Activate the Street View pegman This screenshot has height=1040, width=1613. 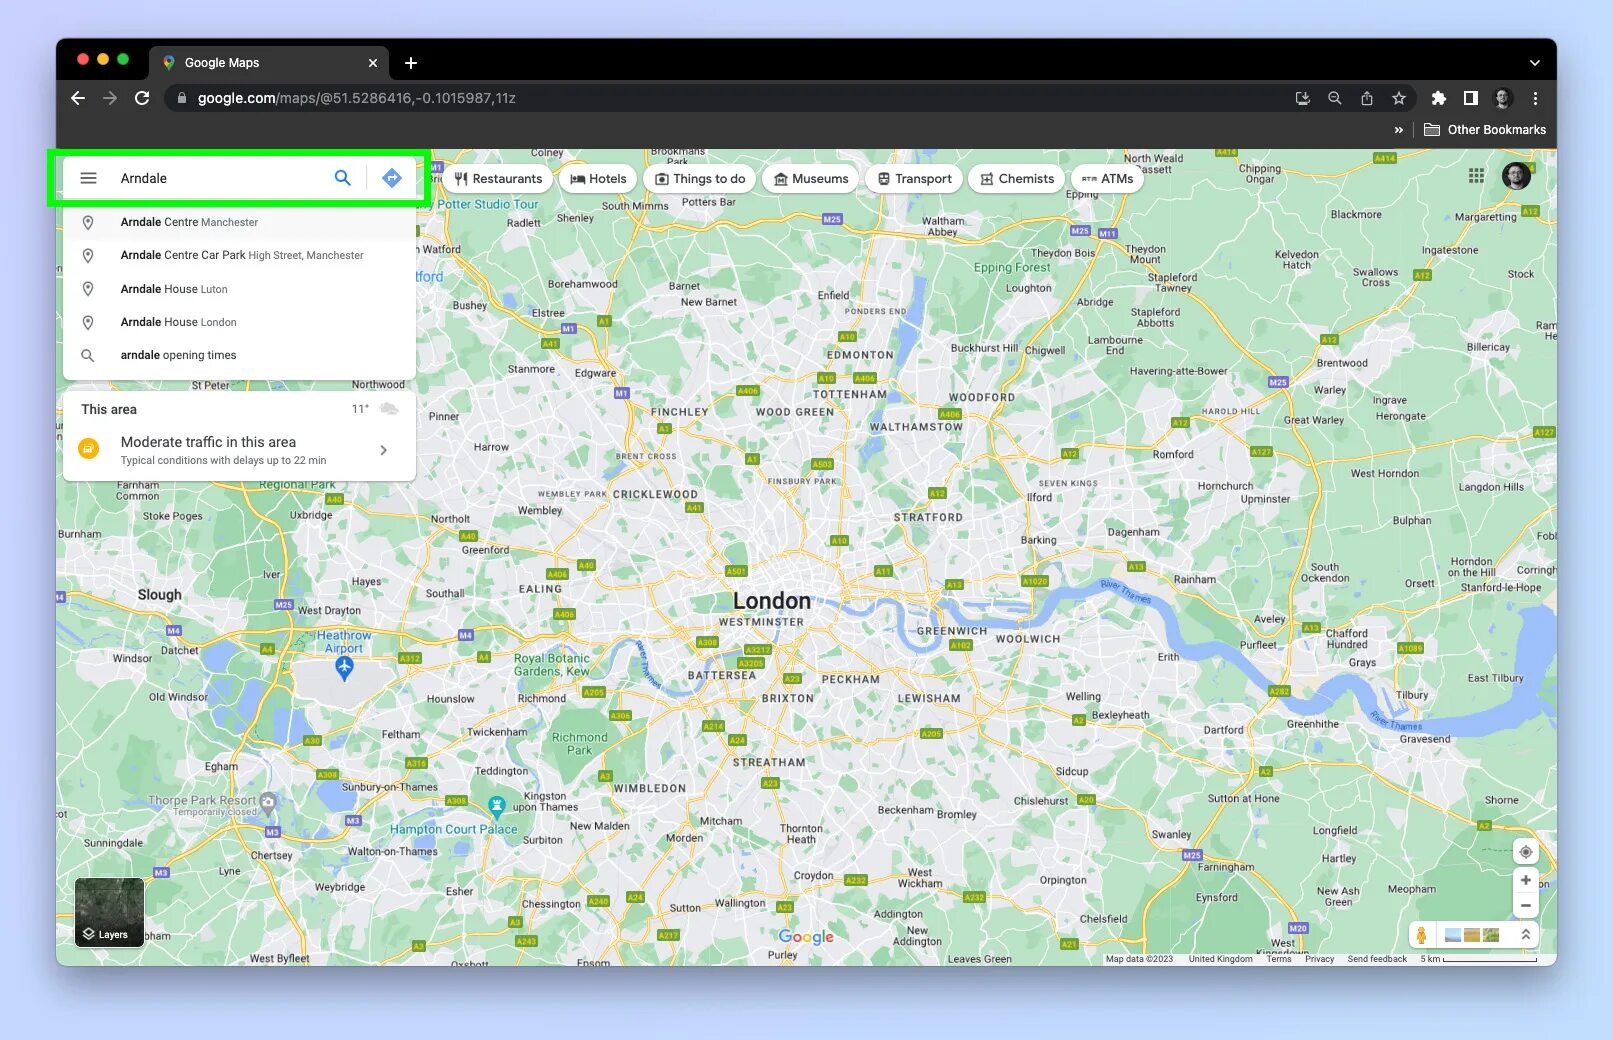coord(1421,935)
